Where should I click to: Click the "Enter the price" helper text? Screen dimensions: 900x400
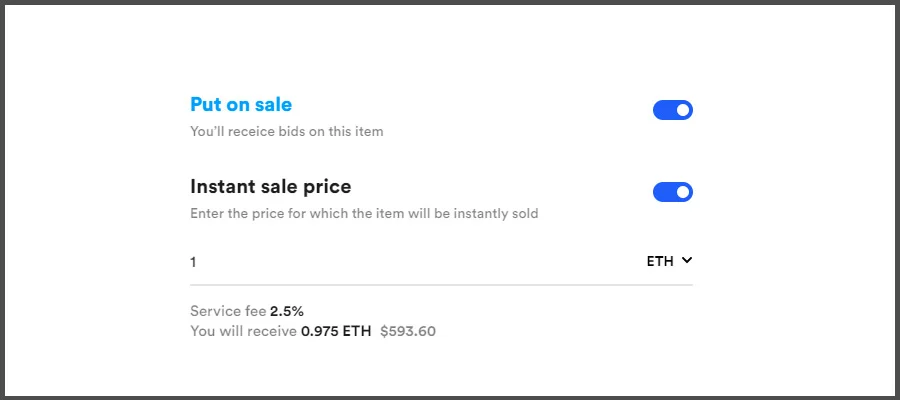tap(364, 213)
